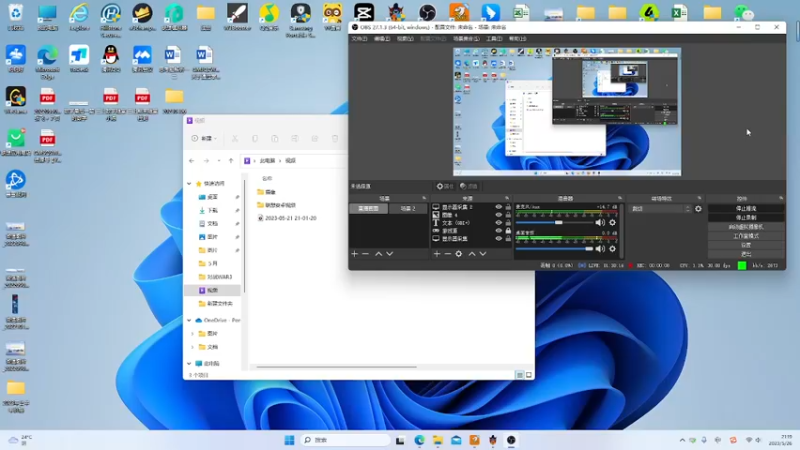Switch Explorer to large icons view

click(x=529, y=375)
